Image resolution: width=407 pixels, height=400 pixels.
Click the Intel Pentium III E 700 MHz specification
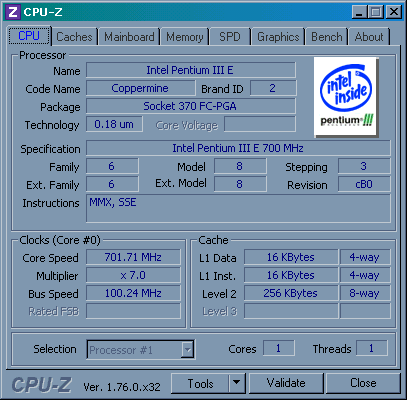click(238, 148)
